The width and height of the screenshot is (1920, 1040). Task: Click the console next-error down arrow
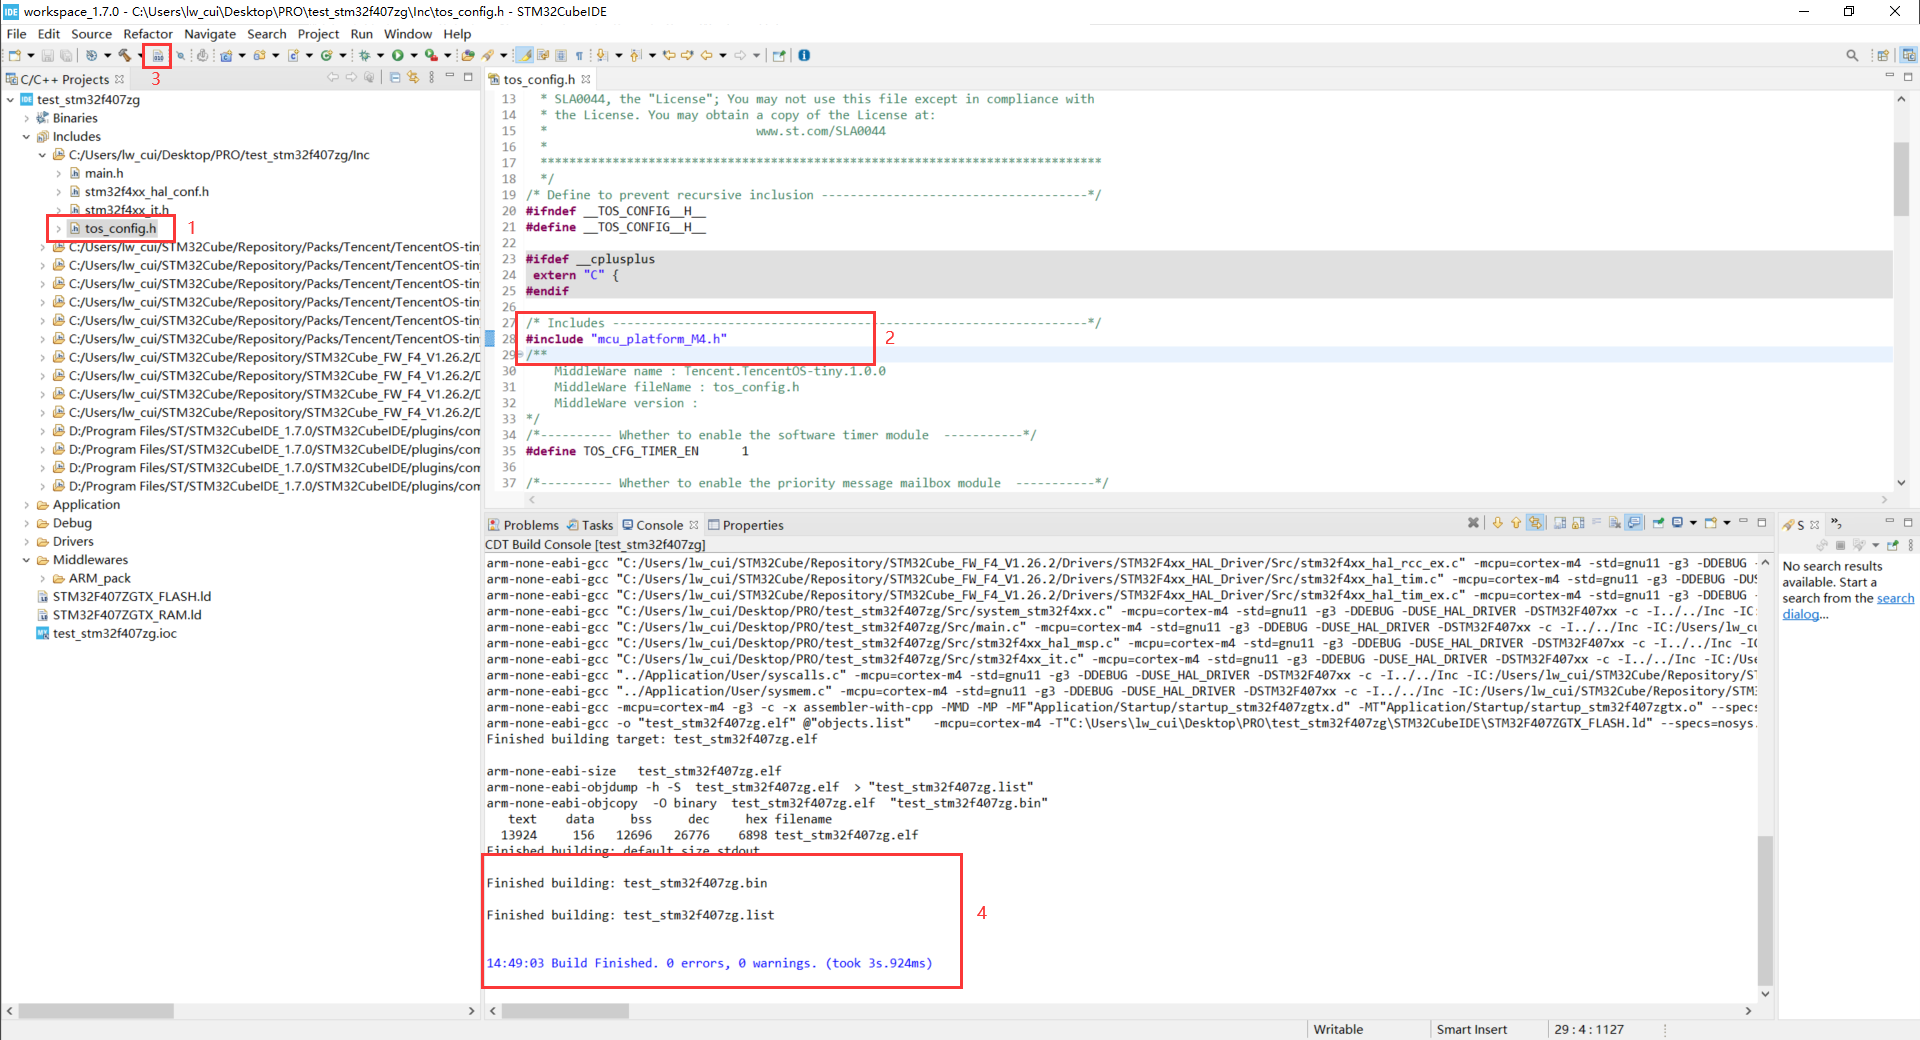point(1497,522)
